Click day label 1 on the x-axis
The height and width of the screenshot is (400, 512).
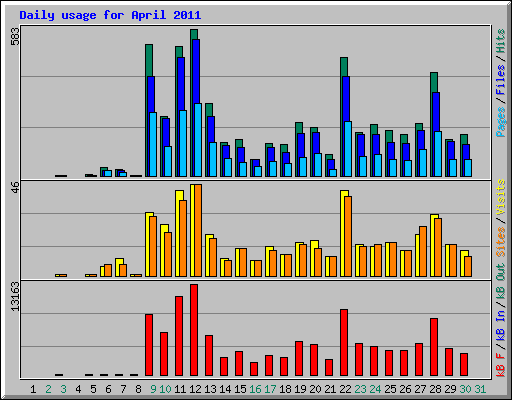pyautogui.click(x=33, y=389)
